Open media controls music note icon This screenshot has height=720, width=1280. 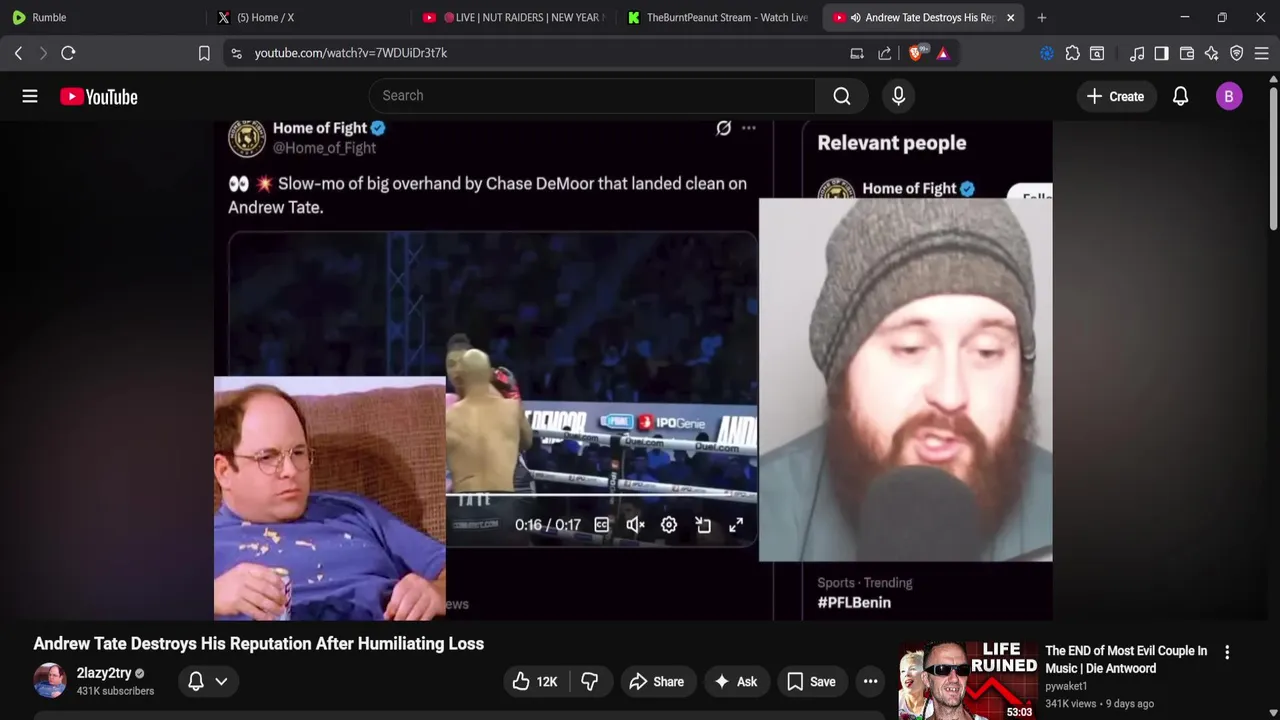coord(1137,53)
